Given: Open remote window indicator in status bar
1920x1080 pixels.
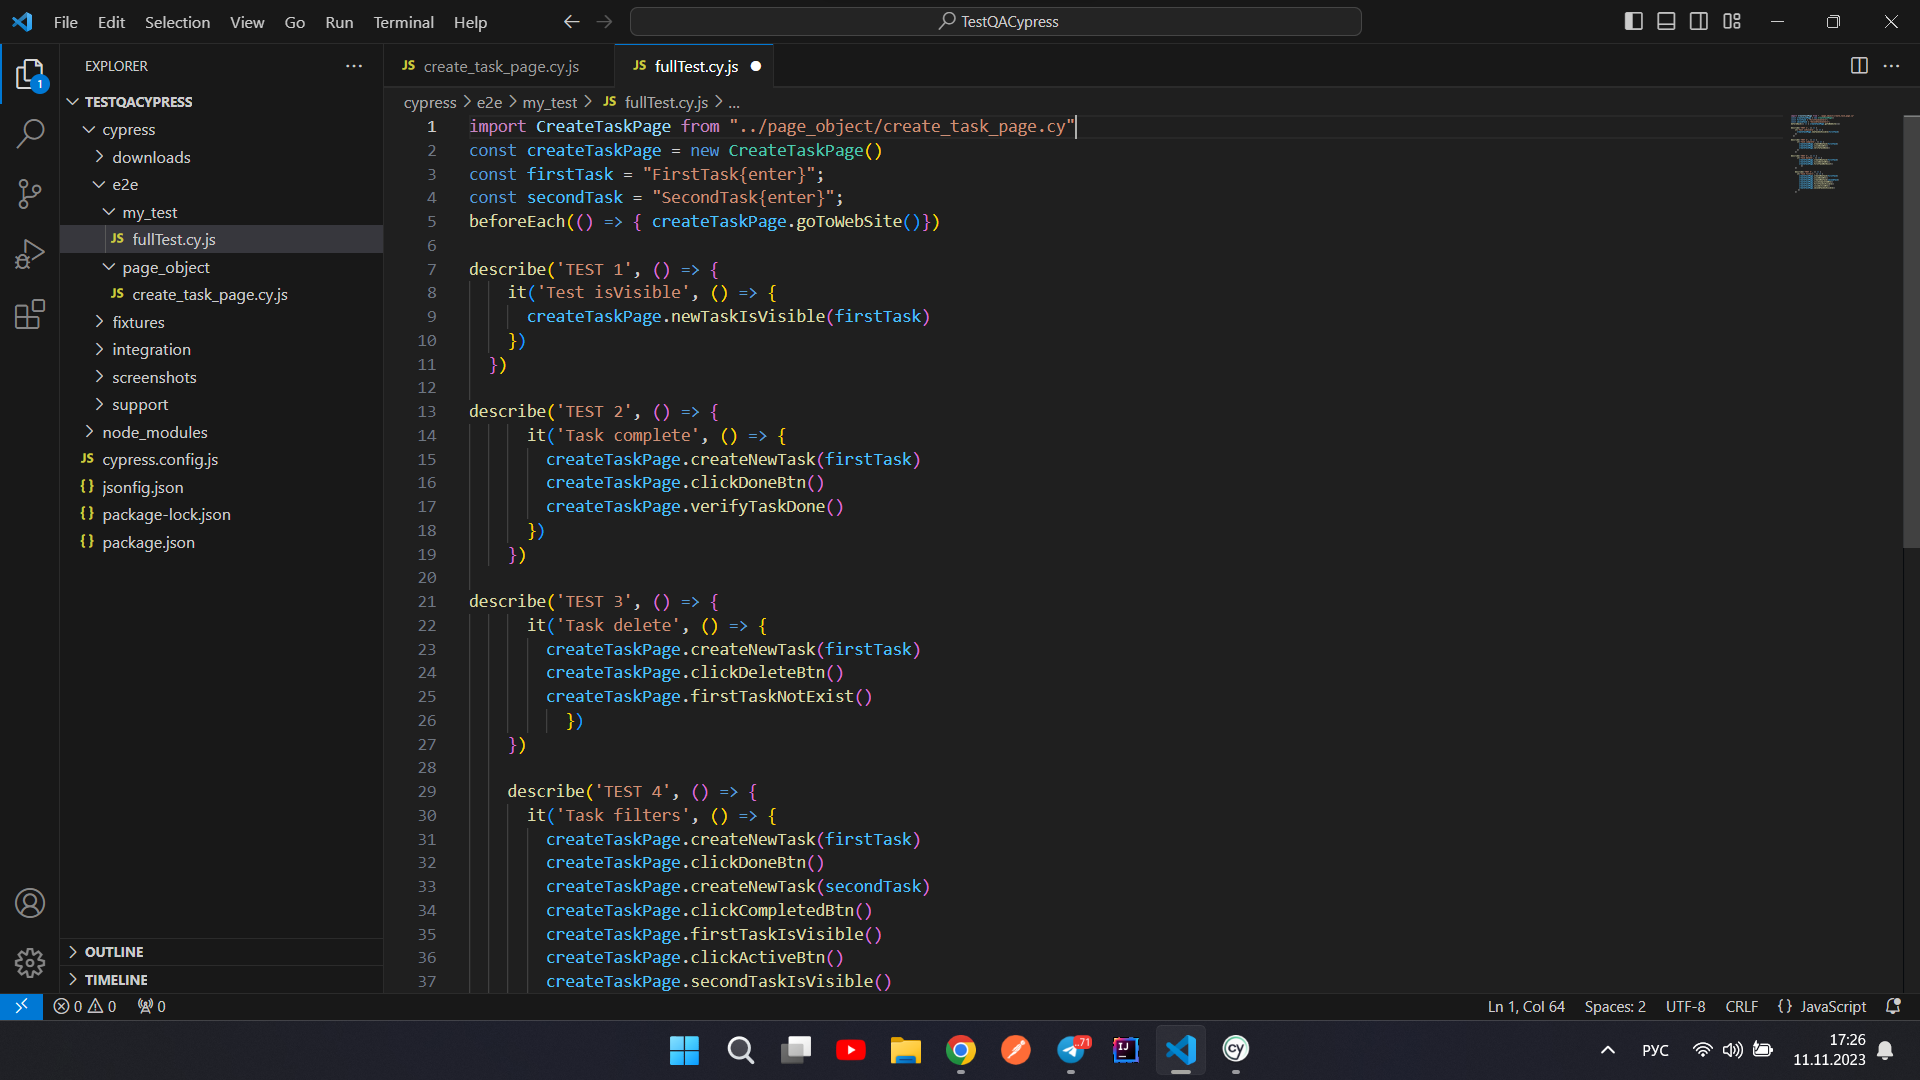Looking at the screenshot, I should 21,1006.
